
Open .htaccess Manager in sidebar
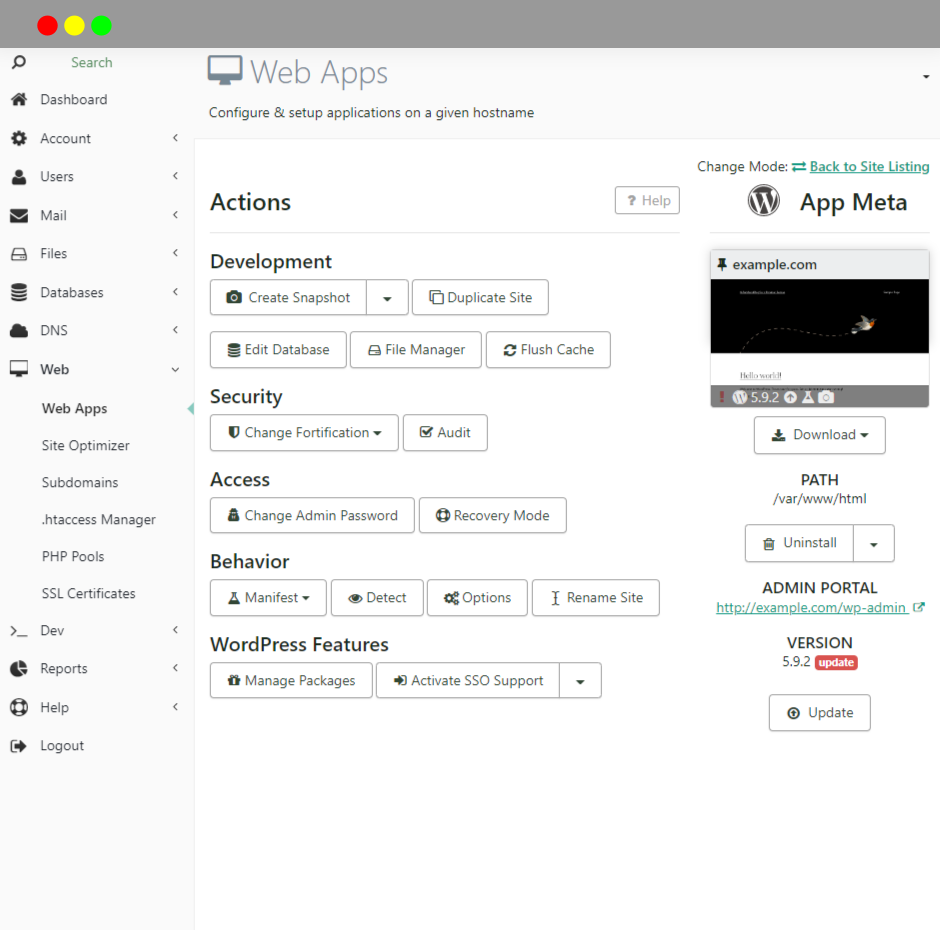pyautogui.click(x=99, y=520)
